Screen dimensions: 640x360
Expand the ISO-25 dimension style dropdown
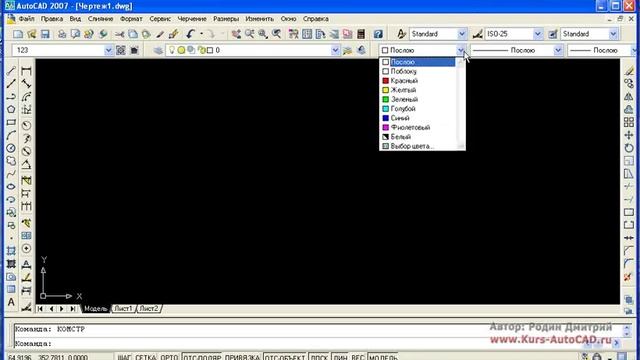pos(538,34)
